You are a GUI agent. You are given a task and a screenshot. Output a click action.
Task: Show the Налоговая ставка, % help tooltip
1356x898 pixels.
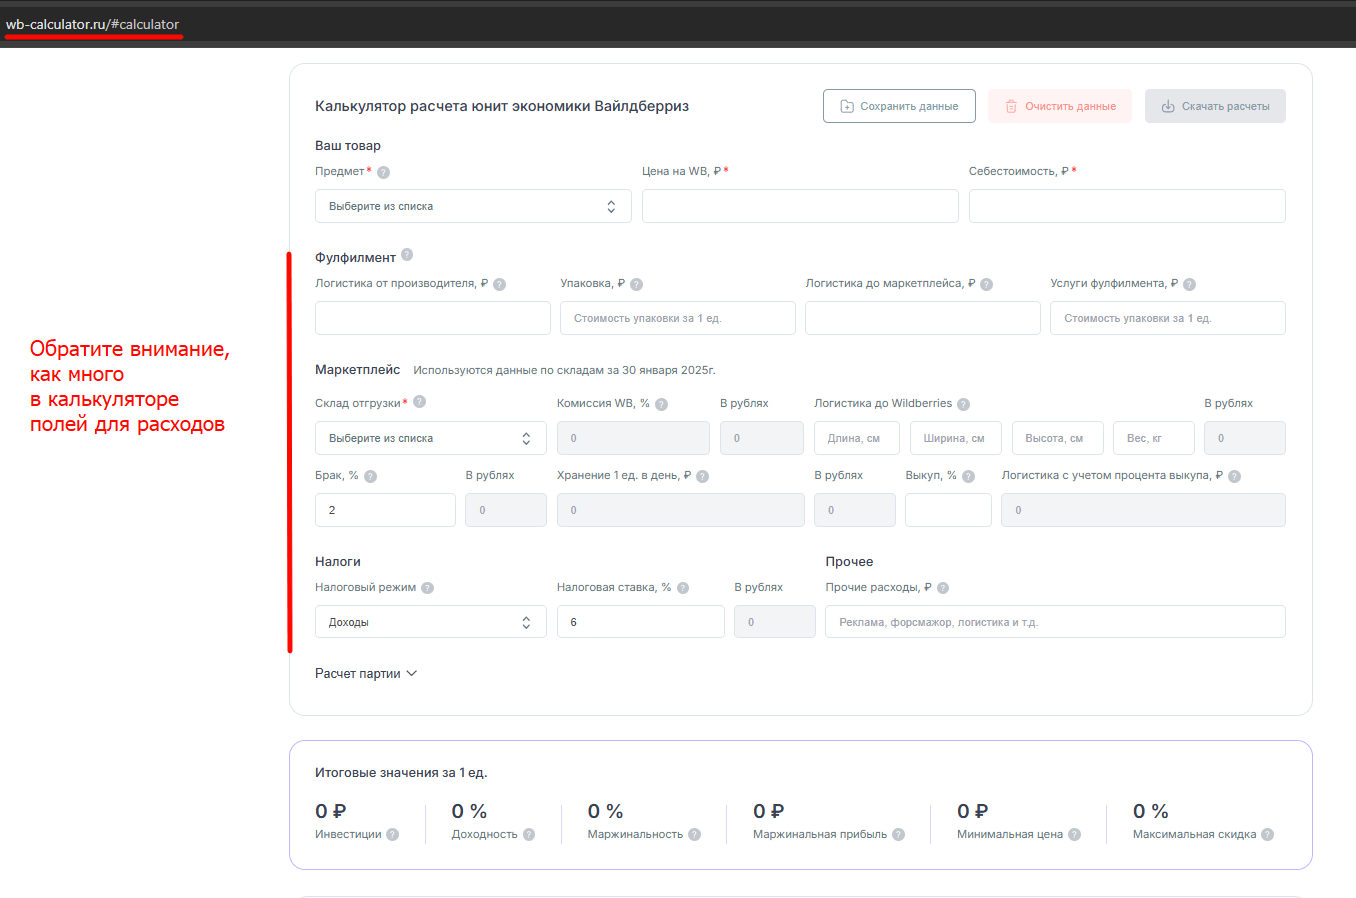tap(684, 588)
